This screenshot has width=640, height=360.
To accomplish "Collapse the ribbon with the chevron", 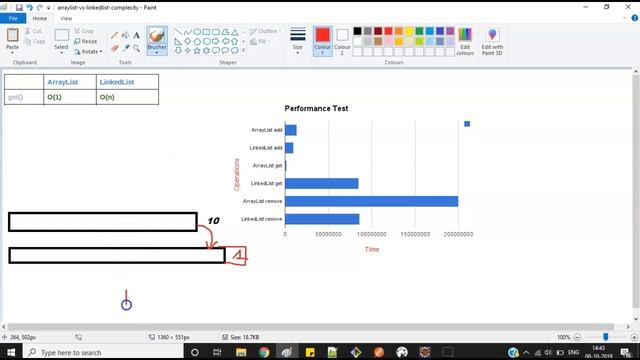I will 624,18.
